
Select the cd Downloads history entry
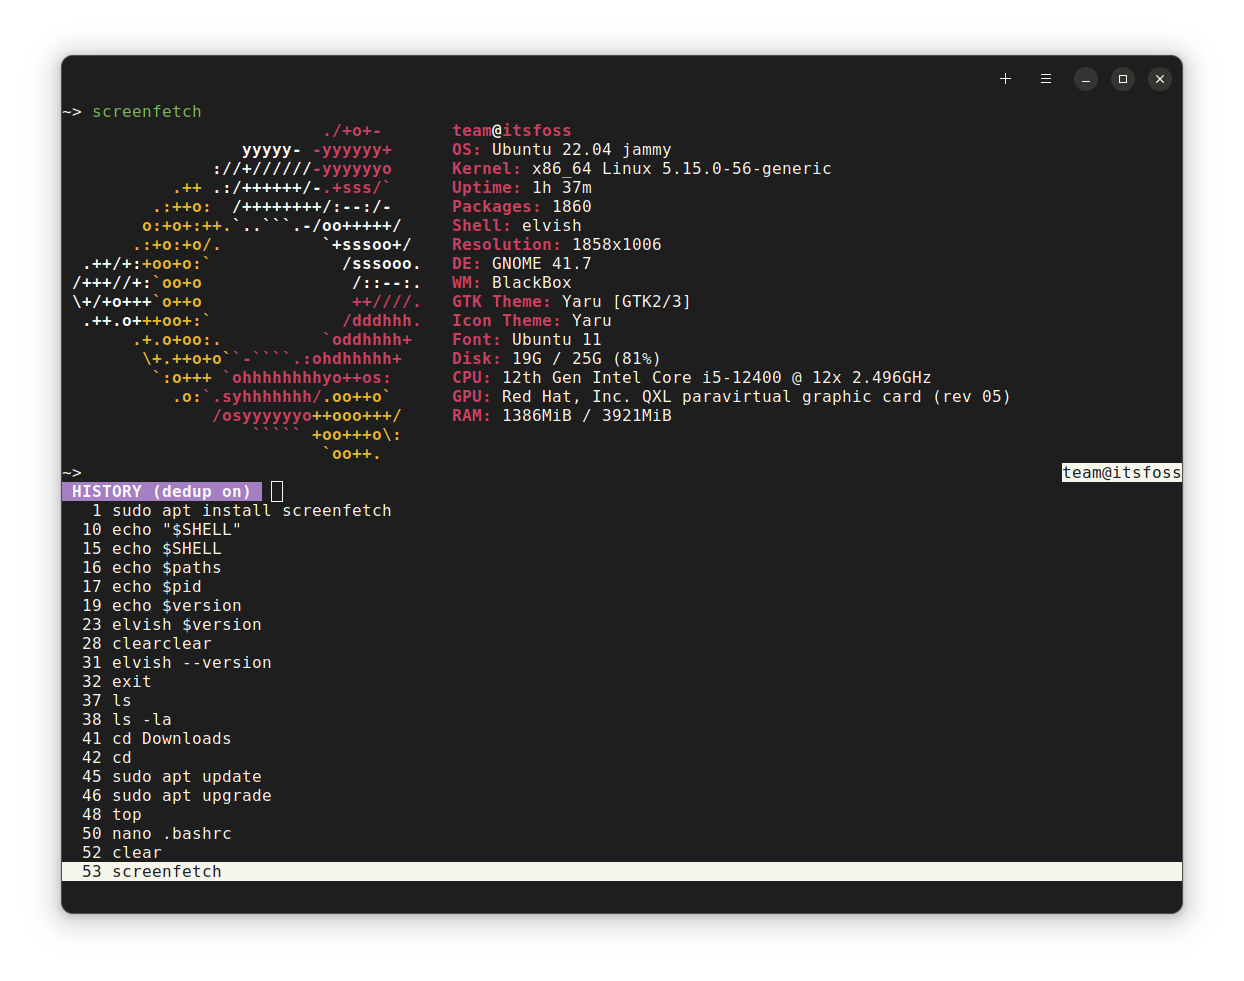click(171, 738)
